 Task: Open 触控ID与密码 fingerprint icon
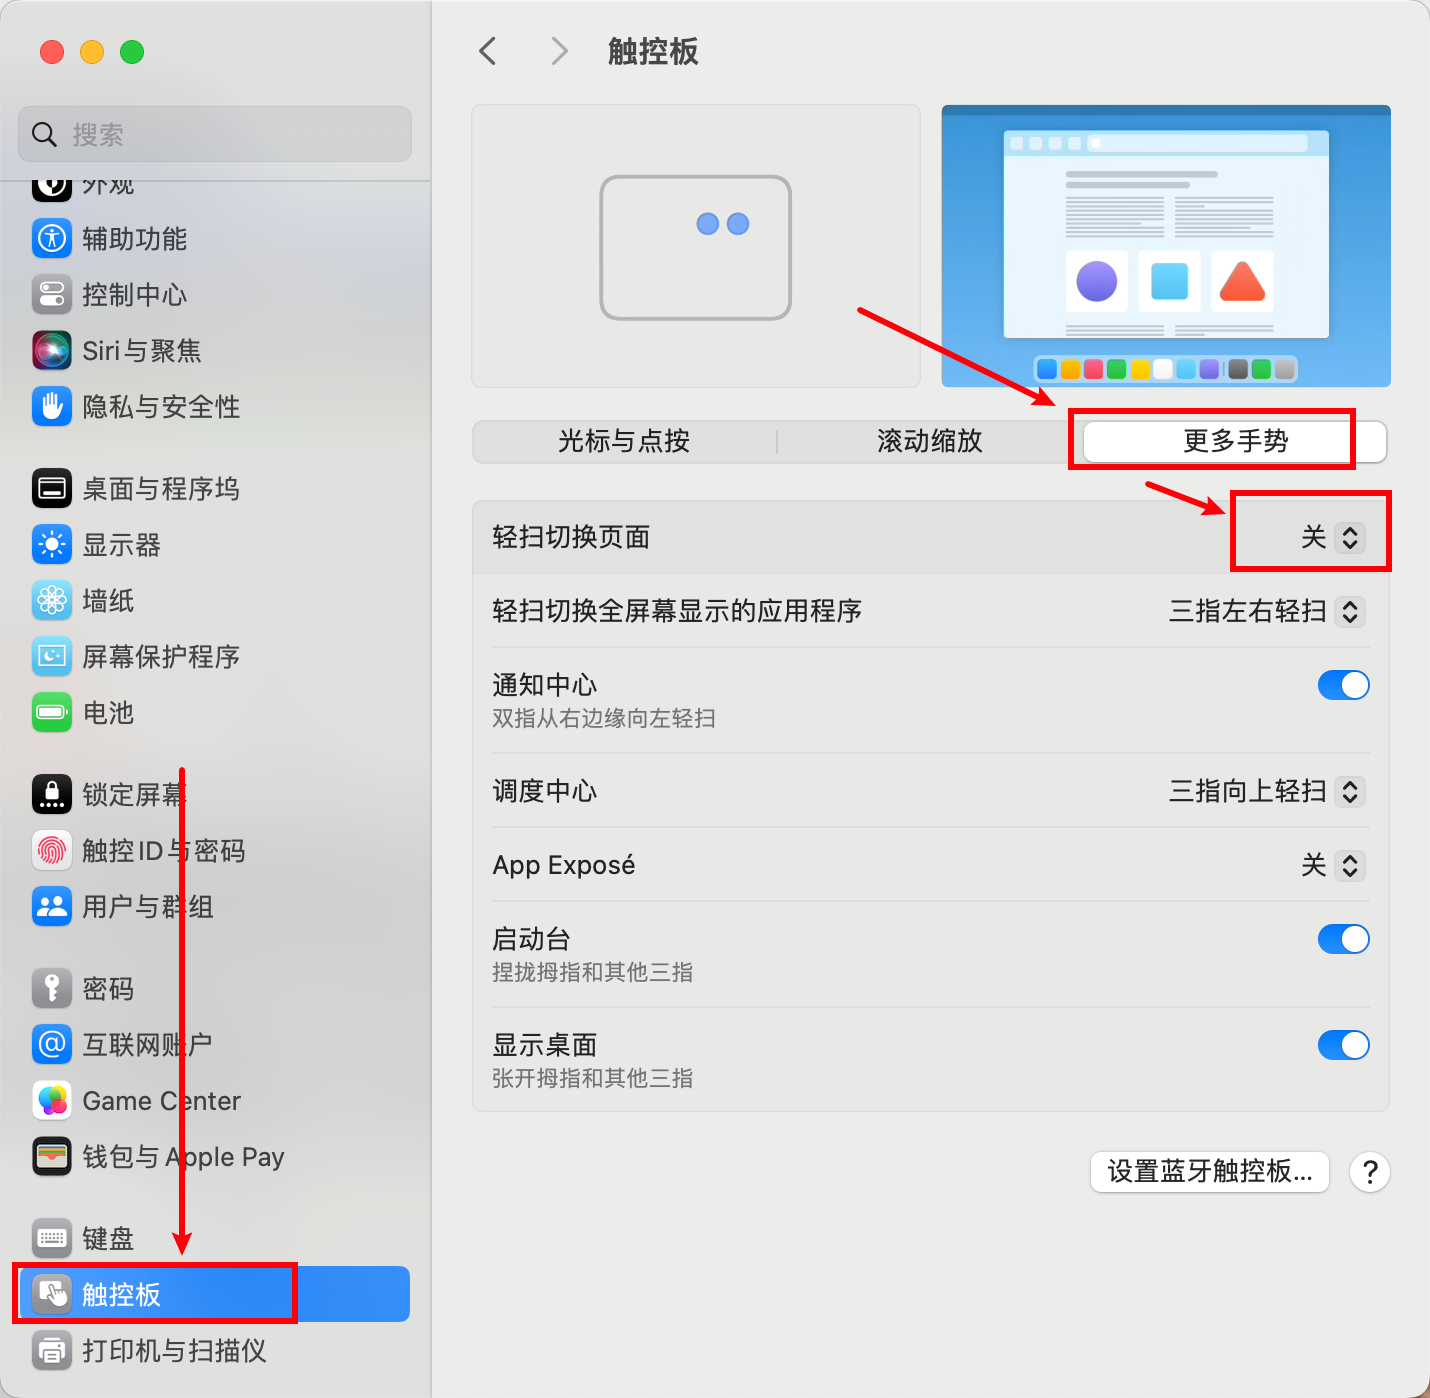pyautogui.click(x=52, y=850)
